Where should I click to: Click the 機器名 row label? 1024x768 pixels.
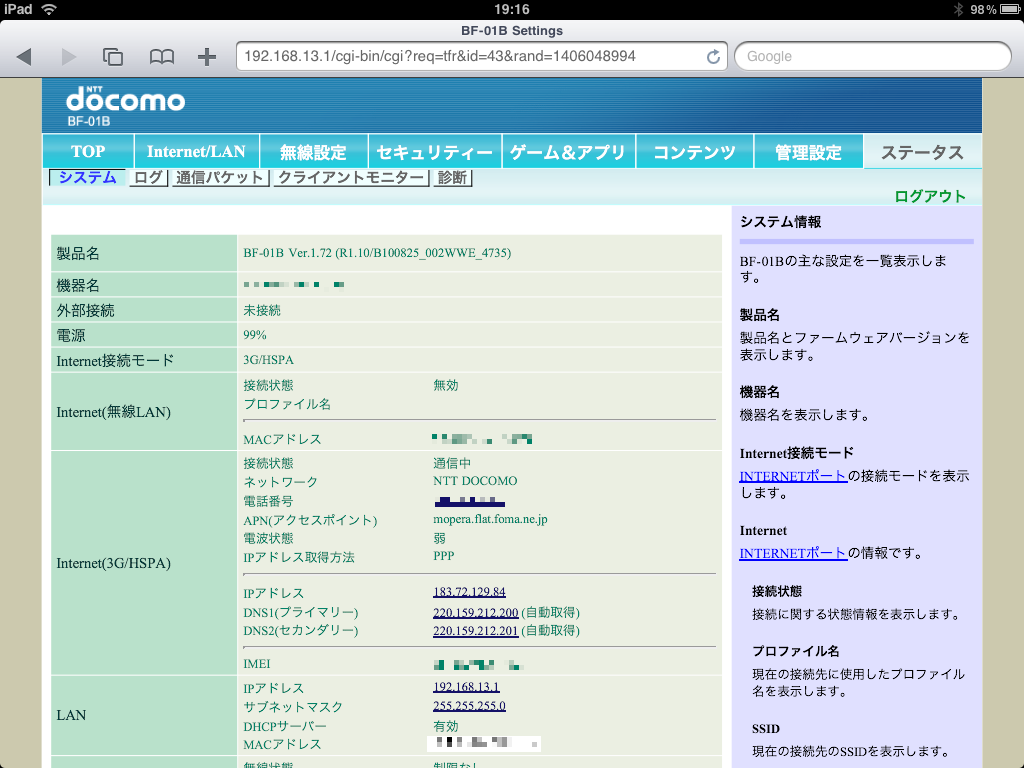click(78, 285)
